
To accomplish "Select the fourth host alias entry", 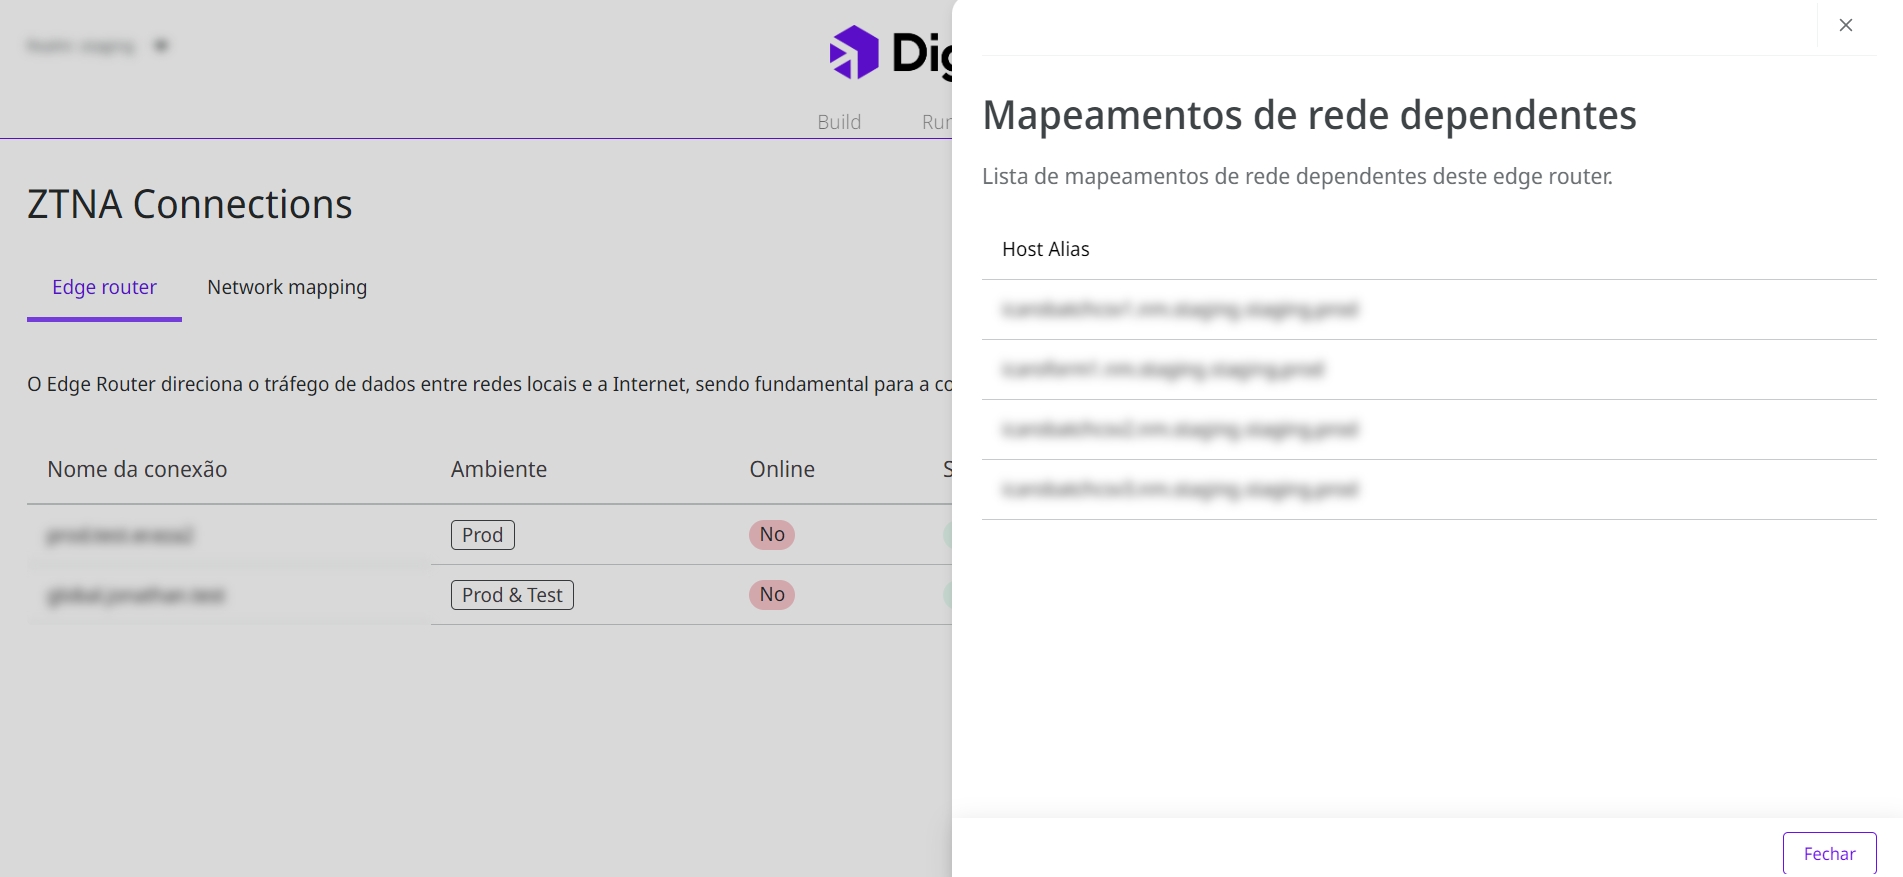I will pyautogui.click(x=1179, y=490).
